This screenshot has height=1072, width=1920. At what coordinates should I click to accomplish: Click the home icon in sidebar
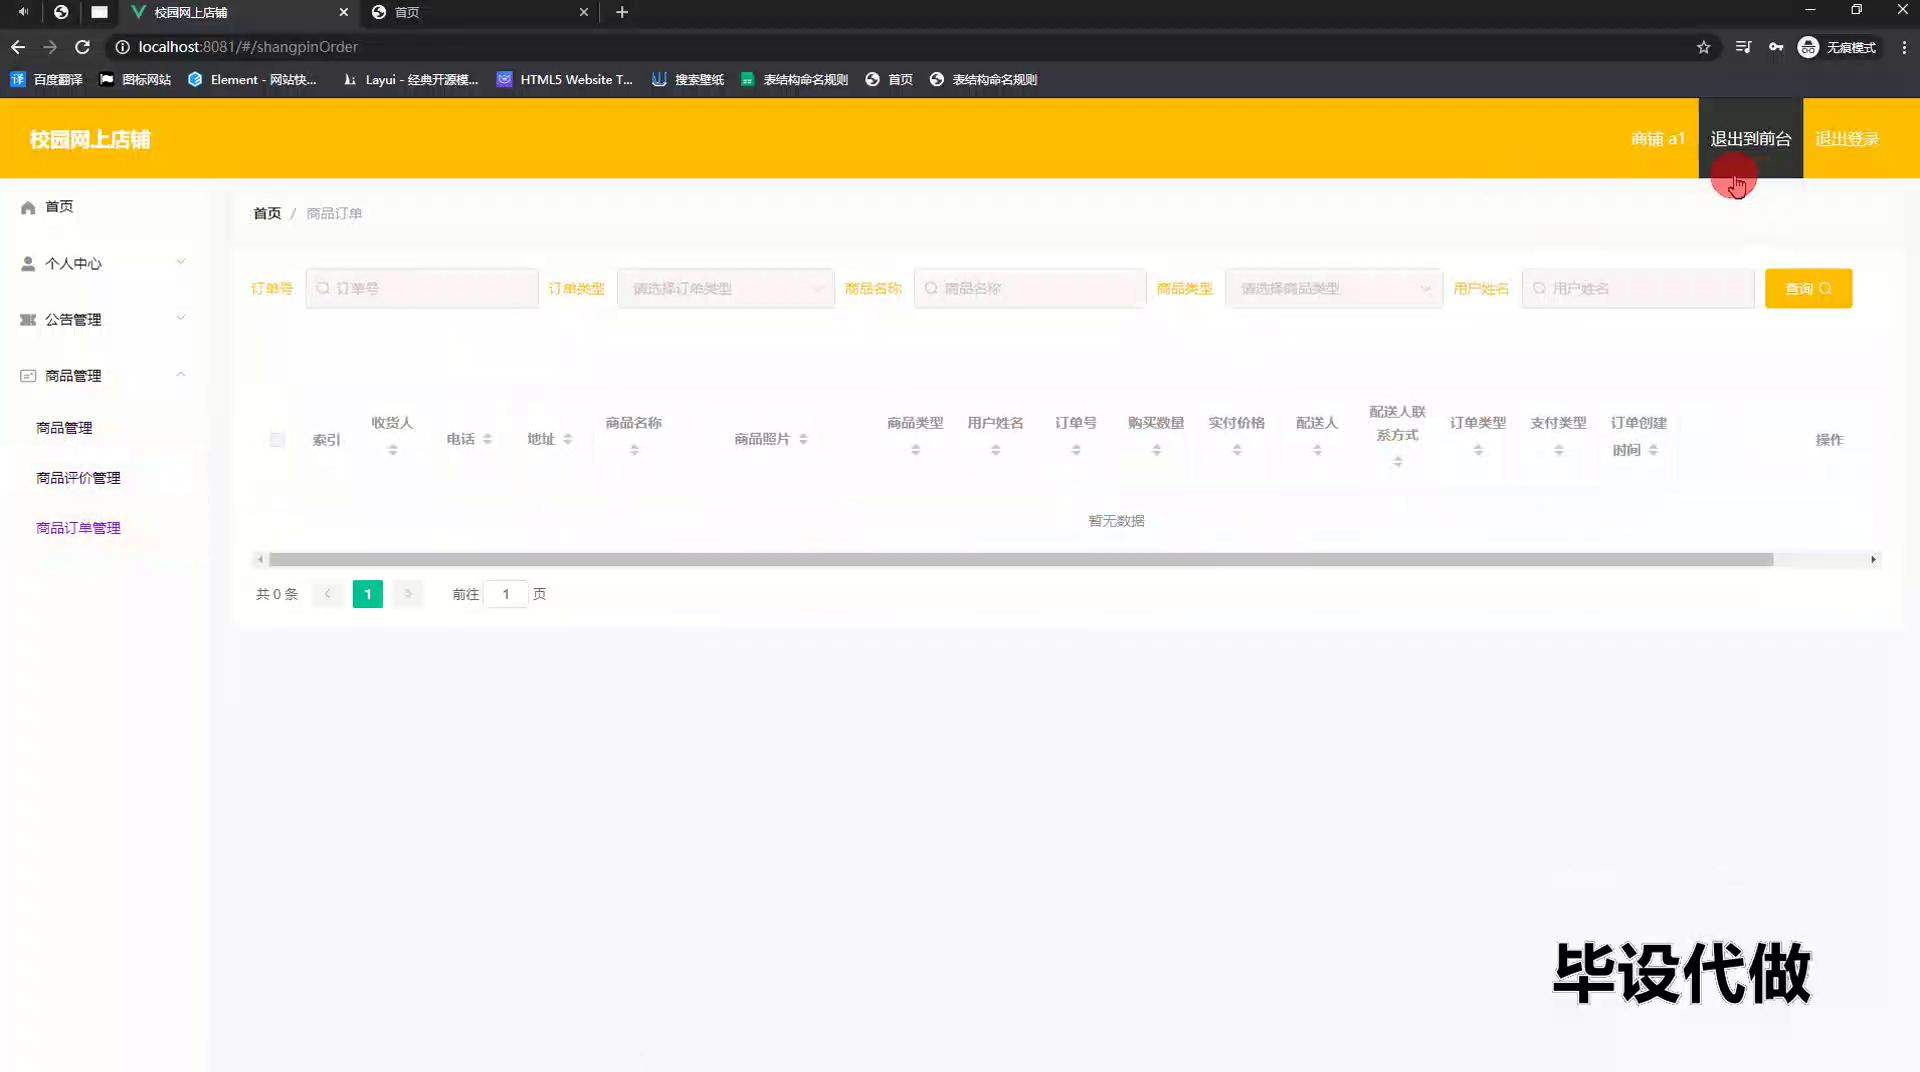pyautogui.click(x=28, y=207)
